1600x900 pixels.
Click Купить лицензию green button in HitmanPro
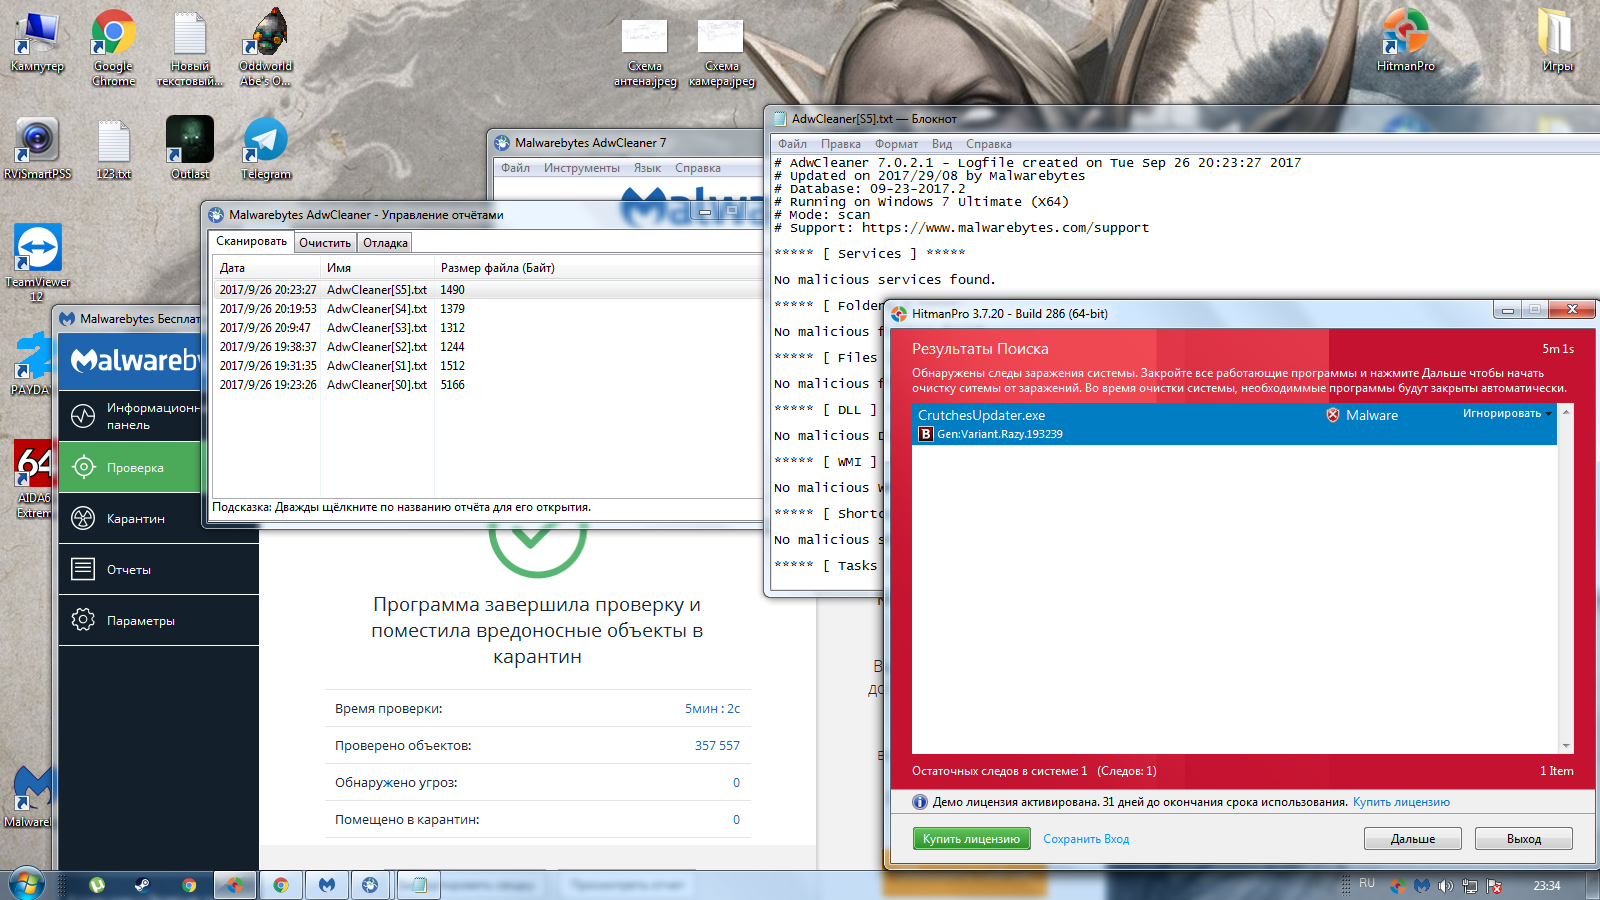click(971, 839)
